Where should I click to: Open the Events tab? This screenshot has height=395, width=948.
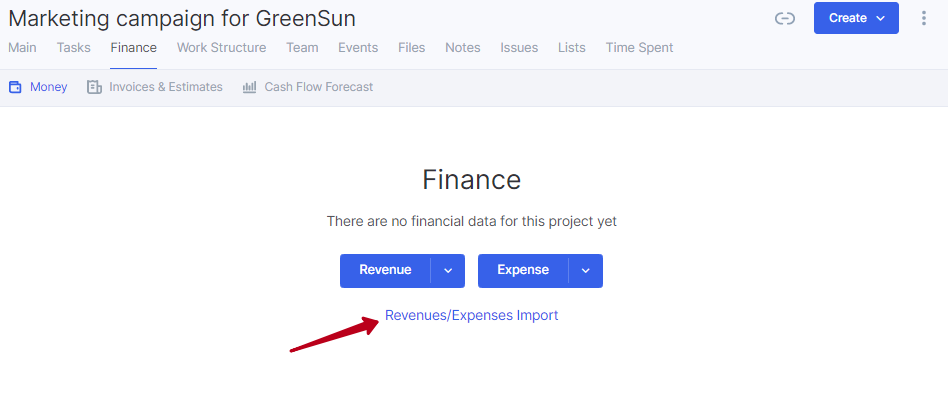(x=358, y=48)
